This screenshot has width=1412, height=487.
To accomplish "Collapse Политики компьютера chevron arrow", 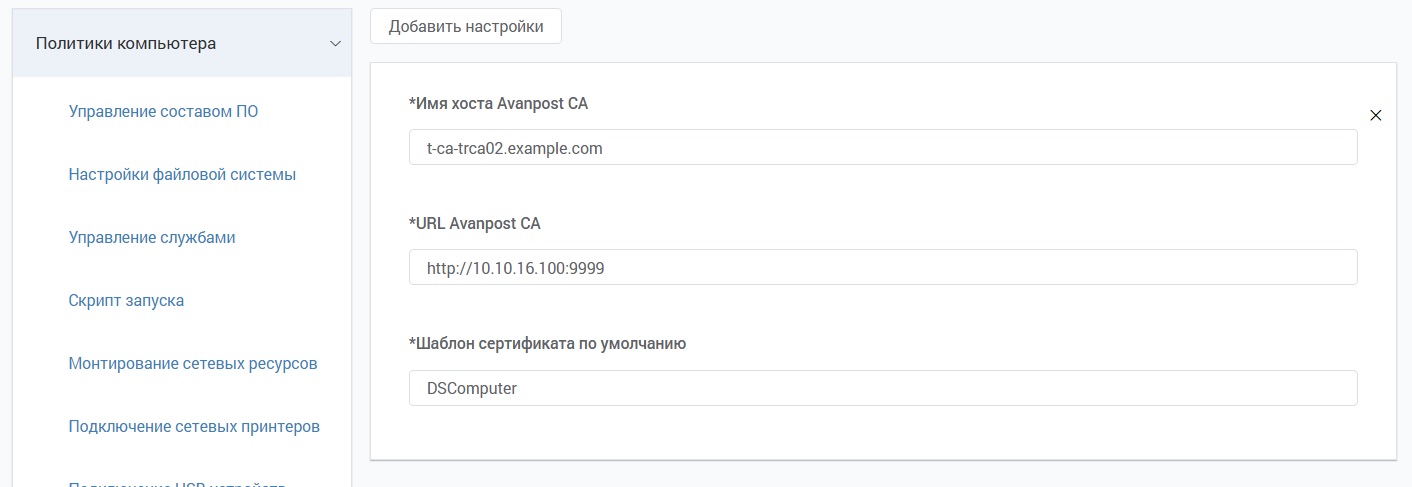I will [335, 44].
